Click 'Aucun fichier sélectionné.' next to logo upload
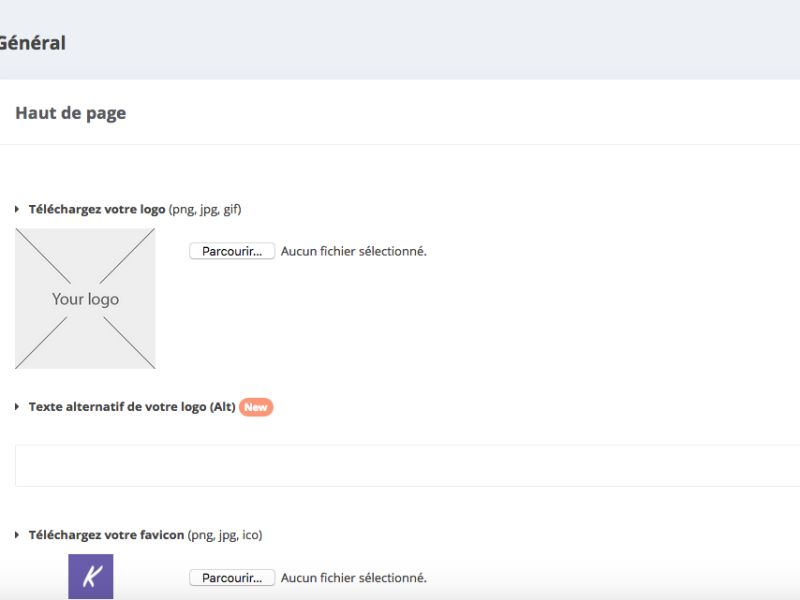This screenshot has width=800, height=600. pos(354,251)
